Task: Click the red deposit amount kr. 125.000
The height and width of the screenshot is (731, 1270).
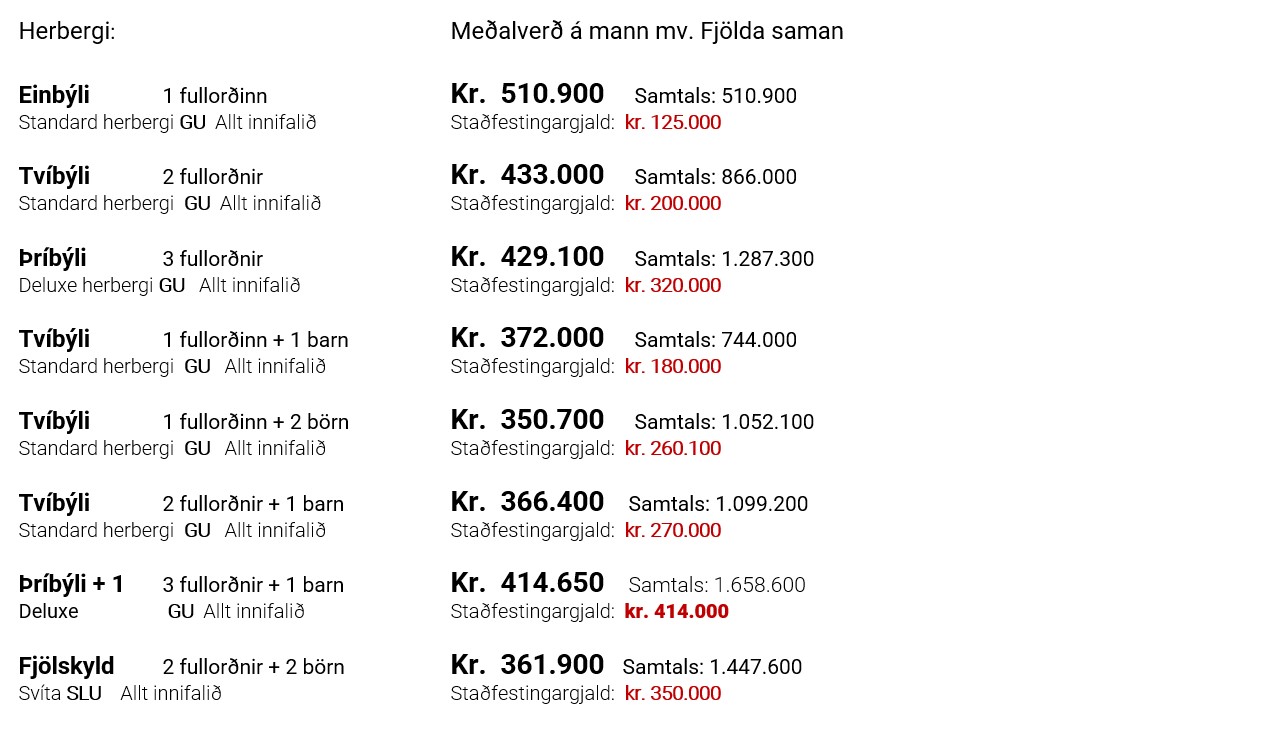Action: pos(672,123)
